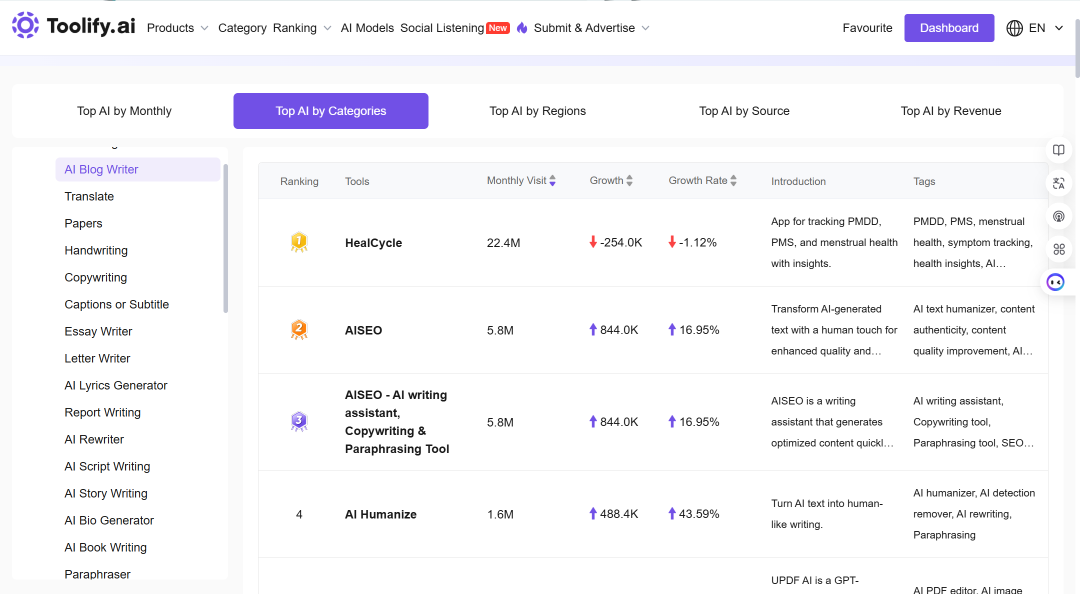Switch to Top AI by Source tab
1080x594 pixels.
tap(744, 111)
